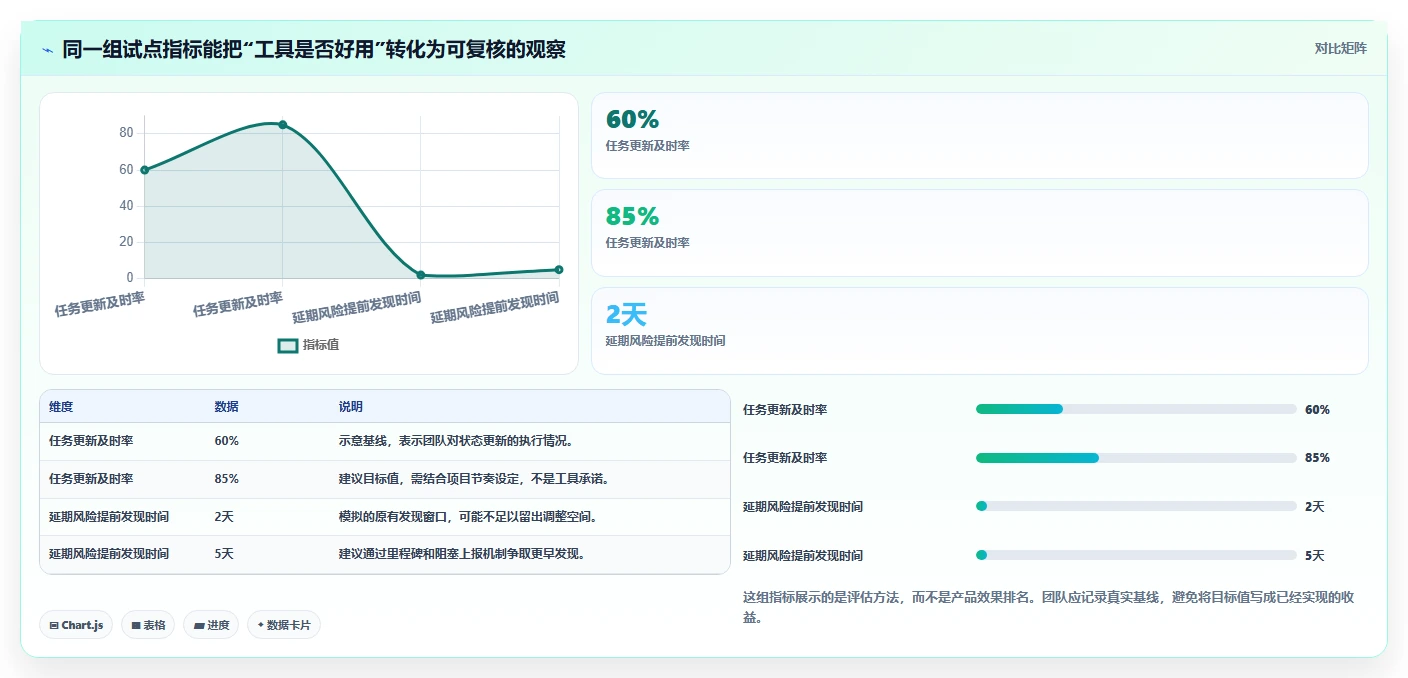Click the last chart data point at 5

tap(559, 270)
